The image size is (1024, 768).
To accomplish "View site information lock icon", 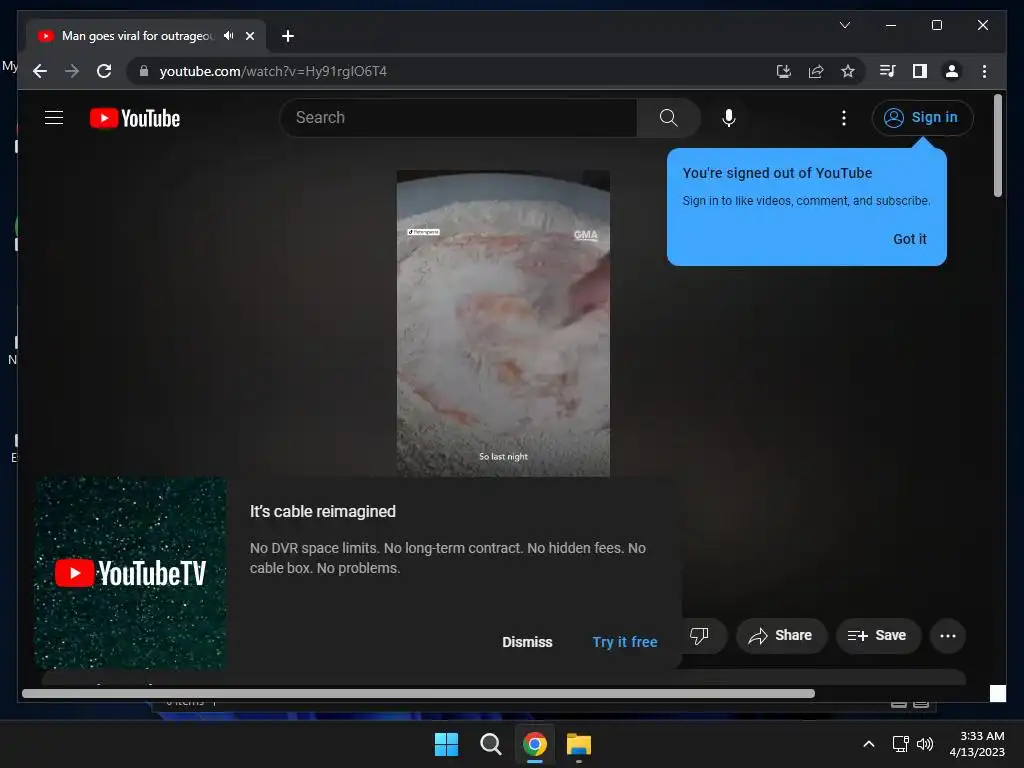I will [144, 71].
